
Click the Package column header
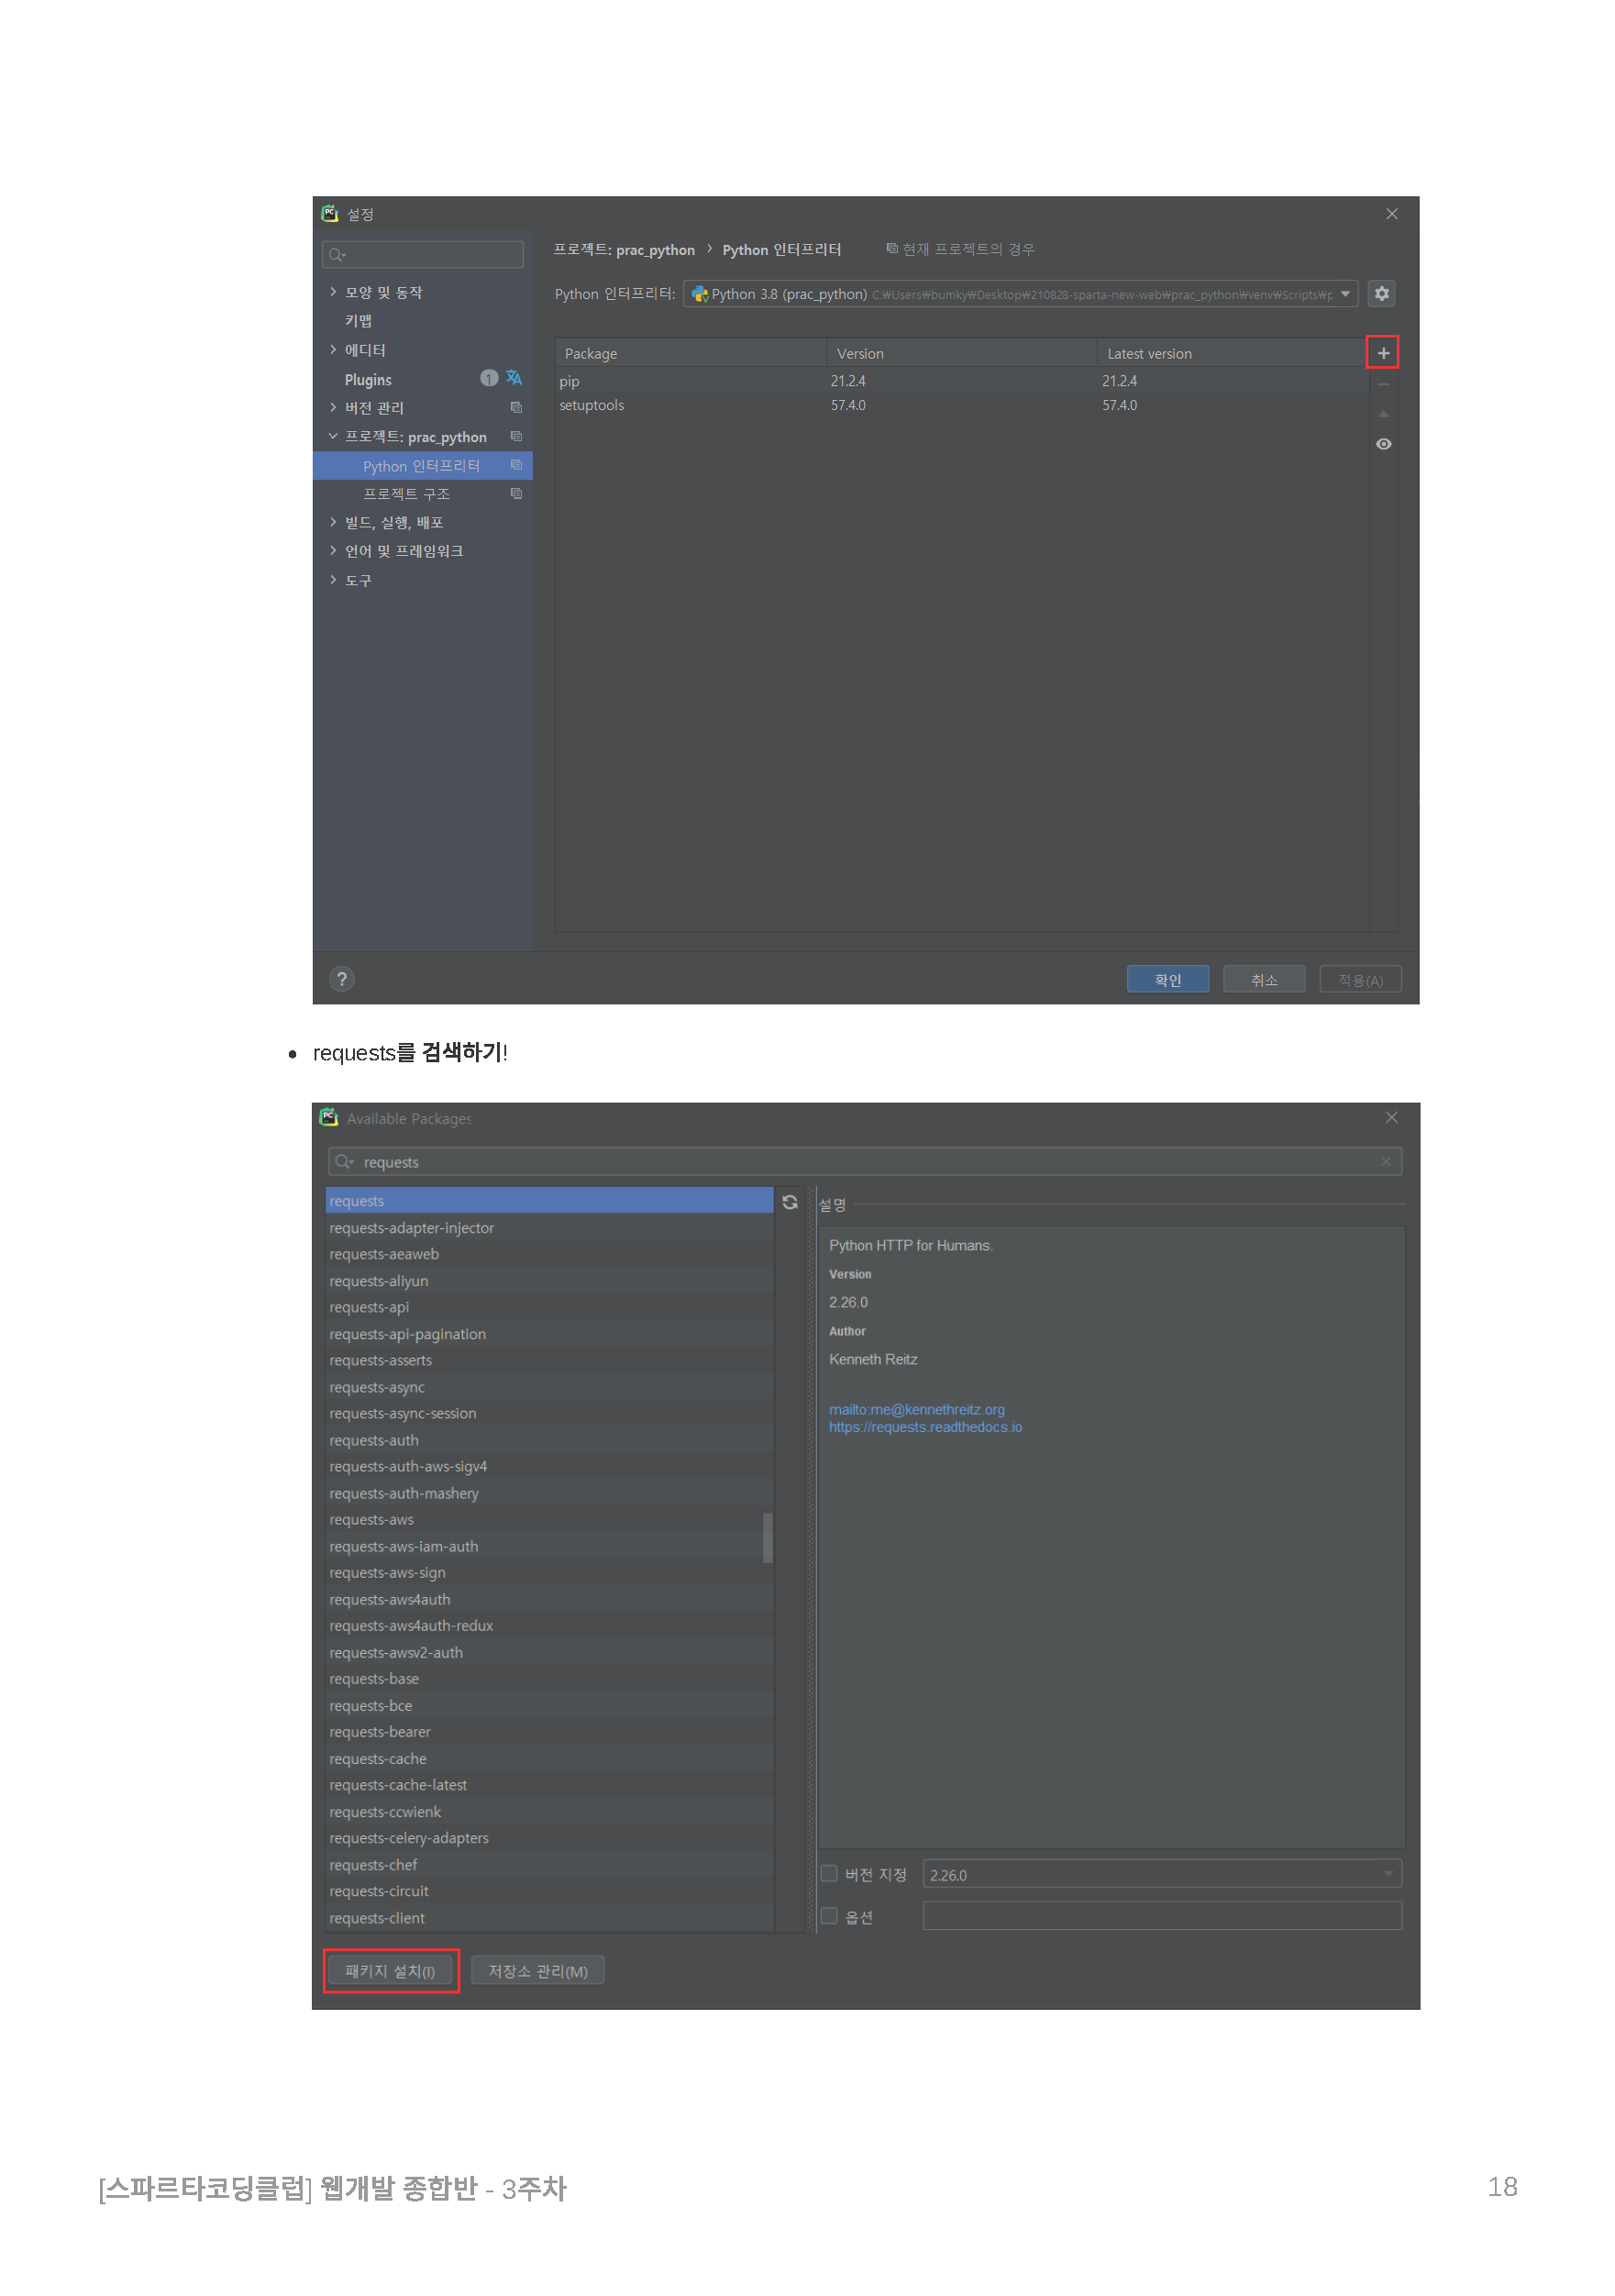[x=690, y=353]
